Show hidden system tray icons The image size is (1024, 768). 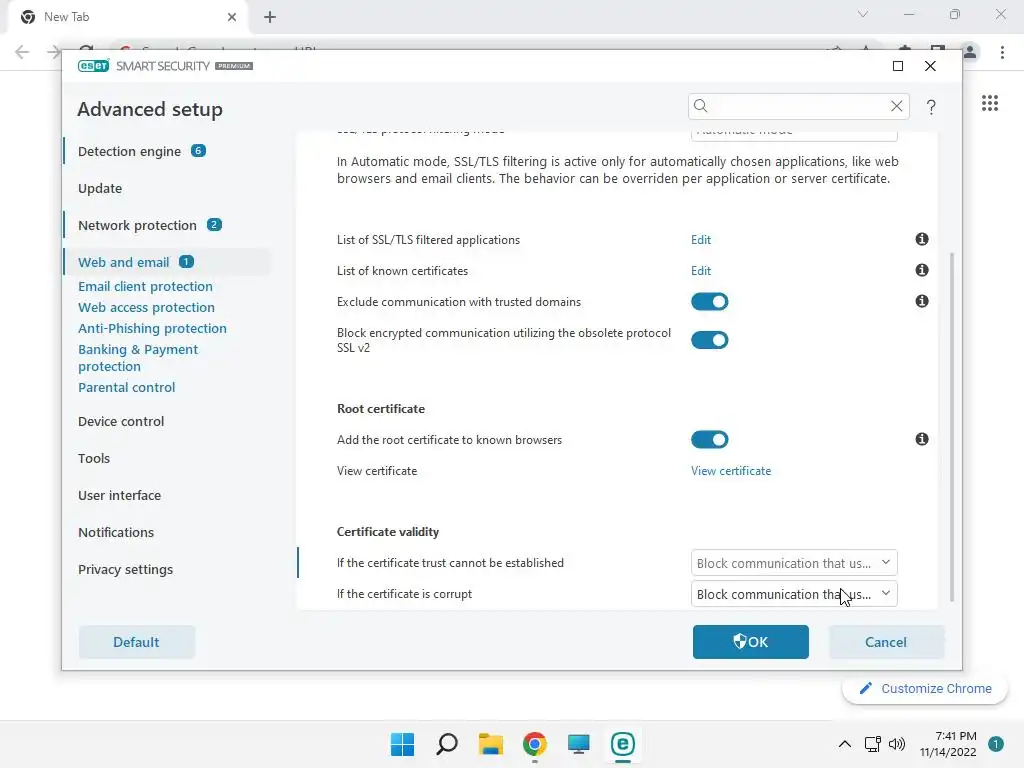point(844,744)
